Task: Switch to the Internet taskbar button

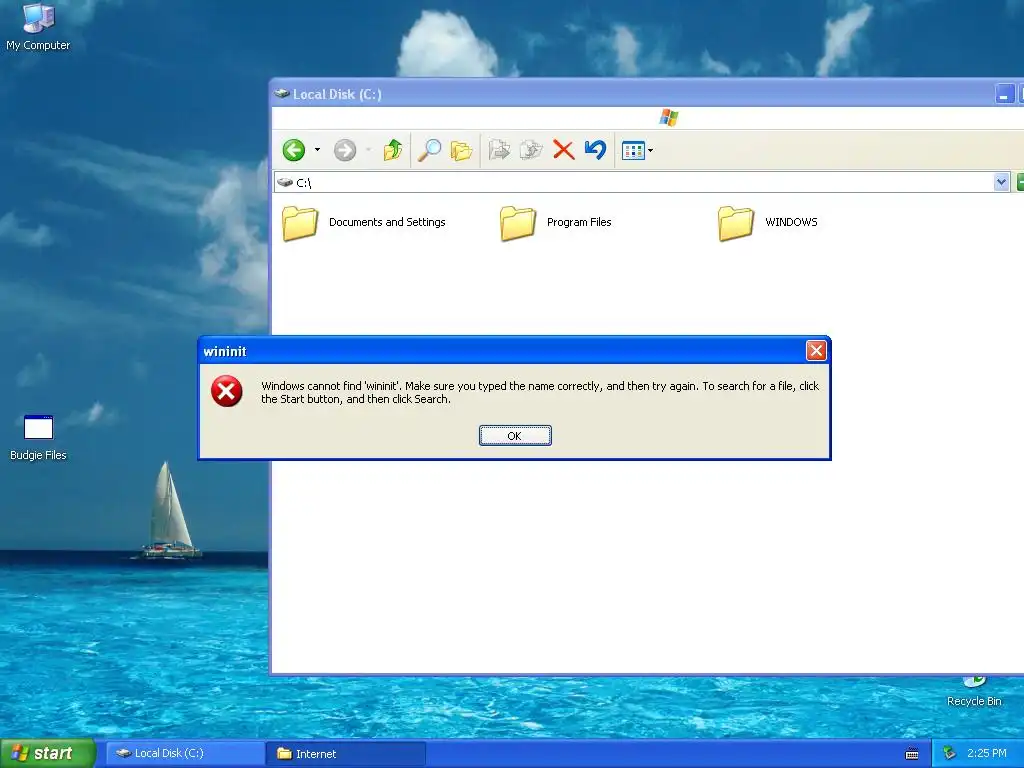Action: click(346, 754)
